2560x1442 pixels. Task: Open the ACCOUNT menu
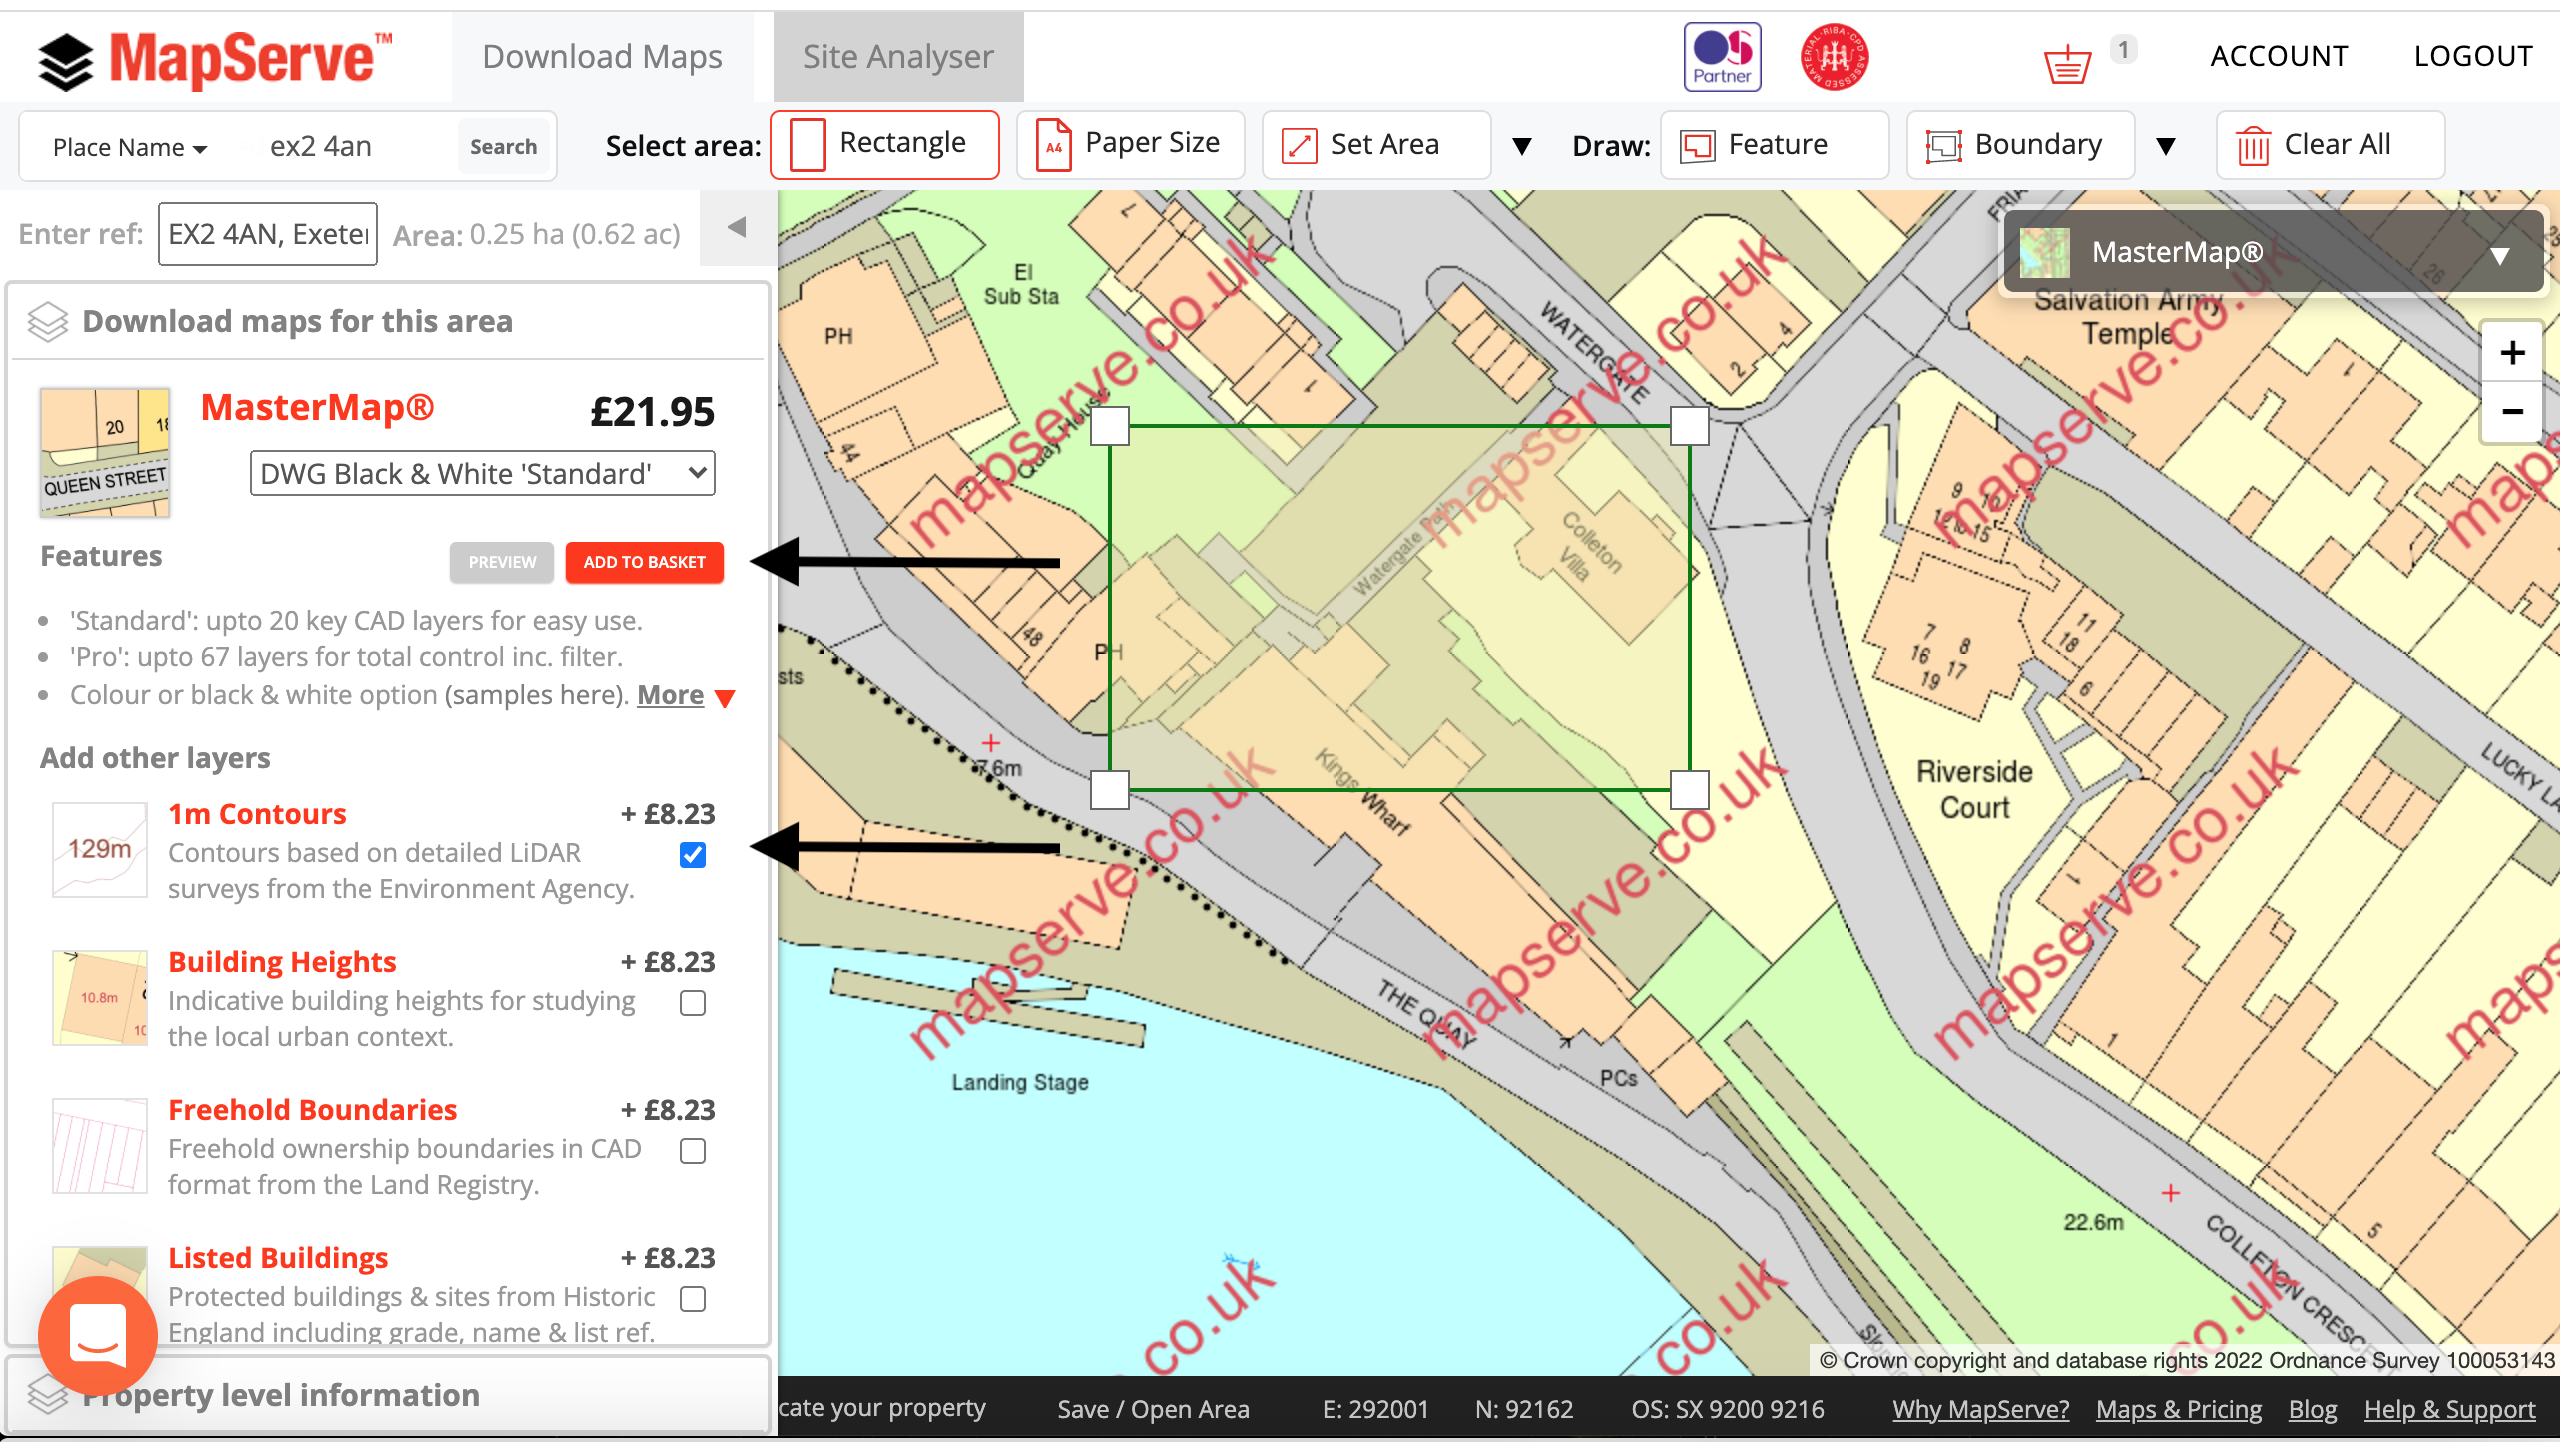pyautogui.click(x=2279, y=57)
